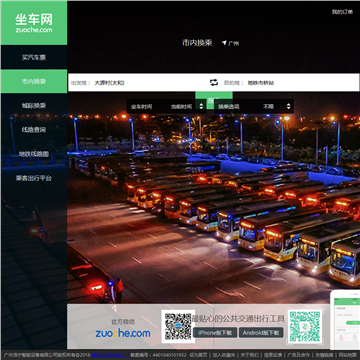Click the destination 目的地 input field
Screen dimensions: 360x360
point(289,83)
